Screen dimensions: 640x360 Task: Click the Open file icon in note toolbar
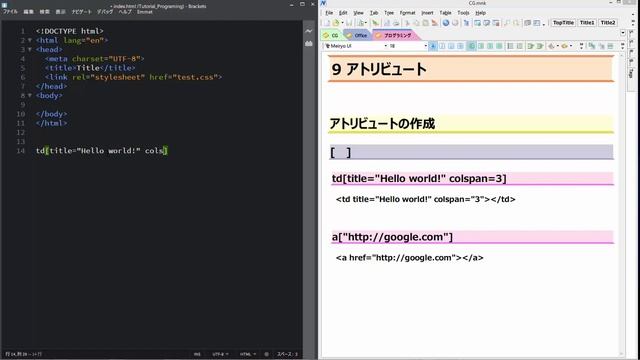(x=336, y=23)
